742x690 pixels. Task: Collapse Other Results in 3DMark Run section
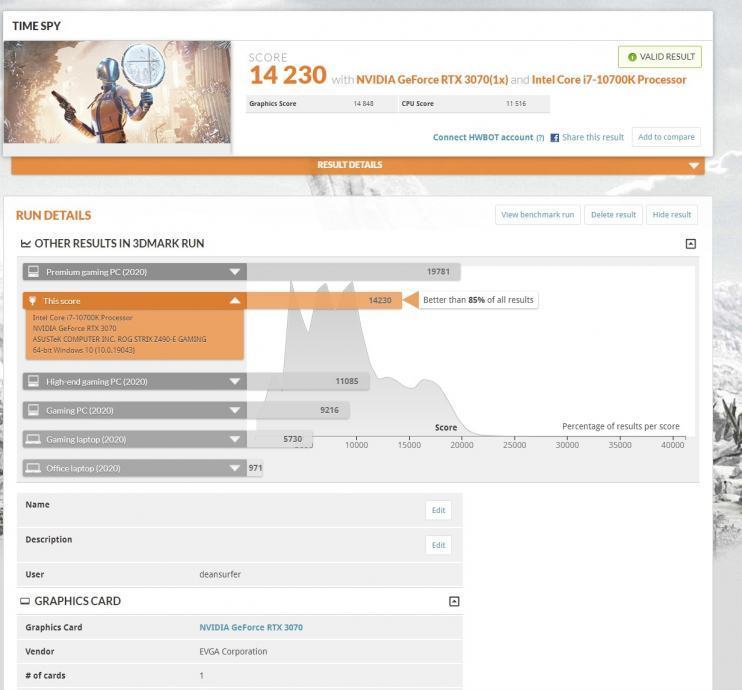pos(690,244)
